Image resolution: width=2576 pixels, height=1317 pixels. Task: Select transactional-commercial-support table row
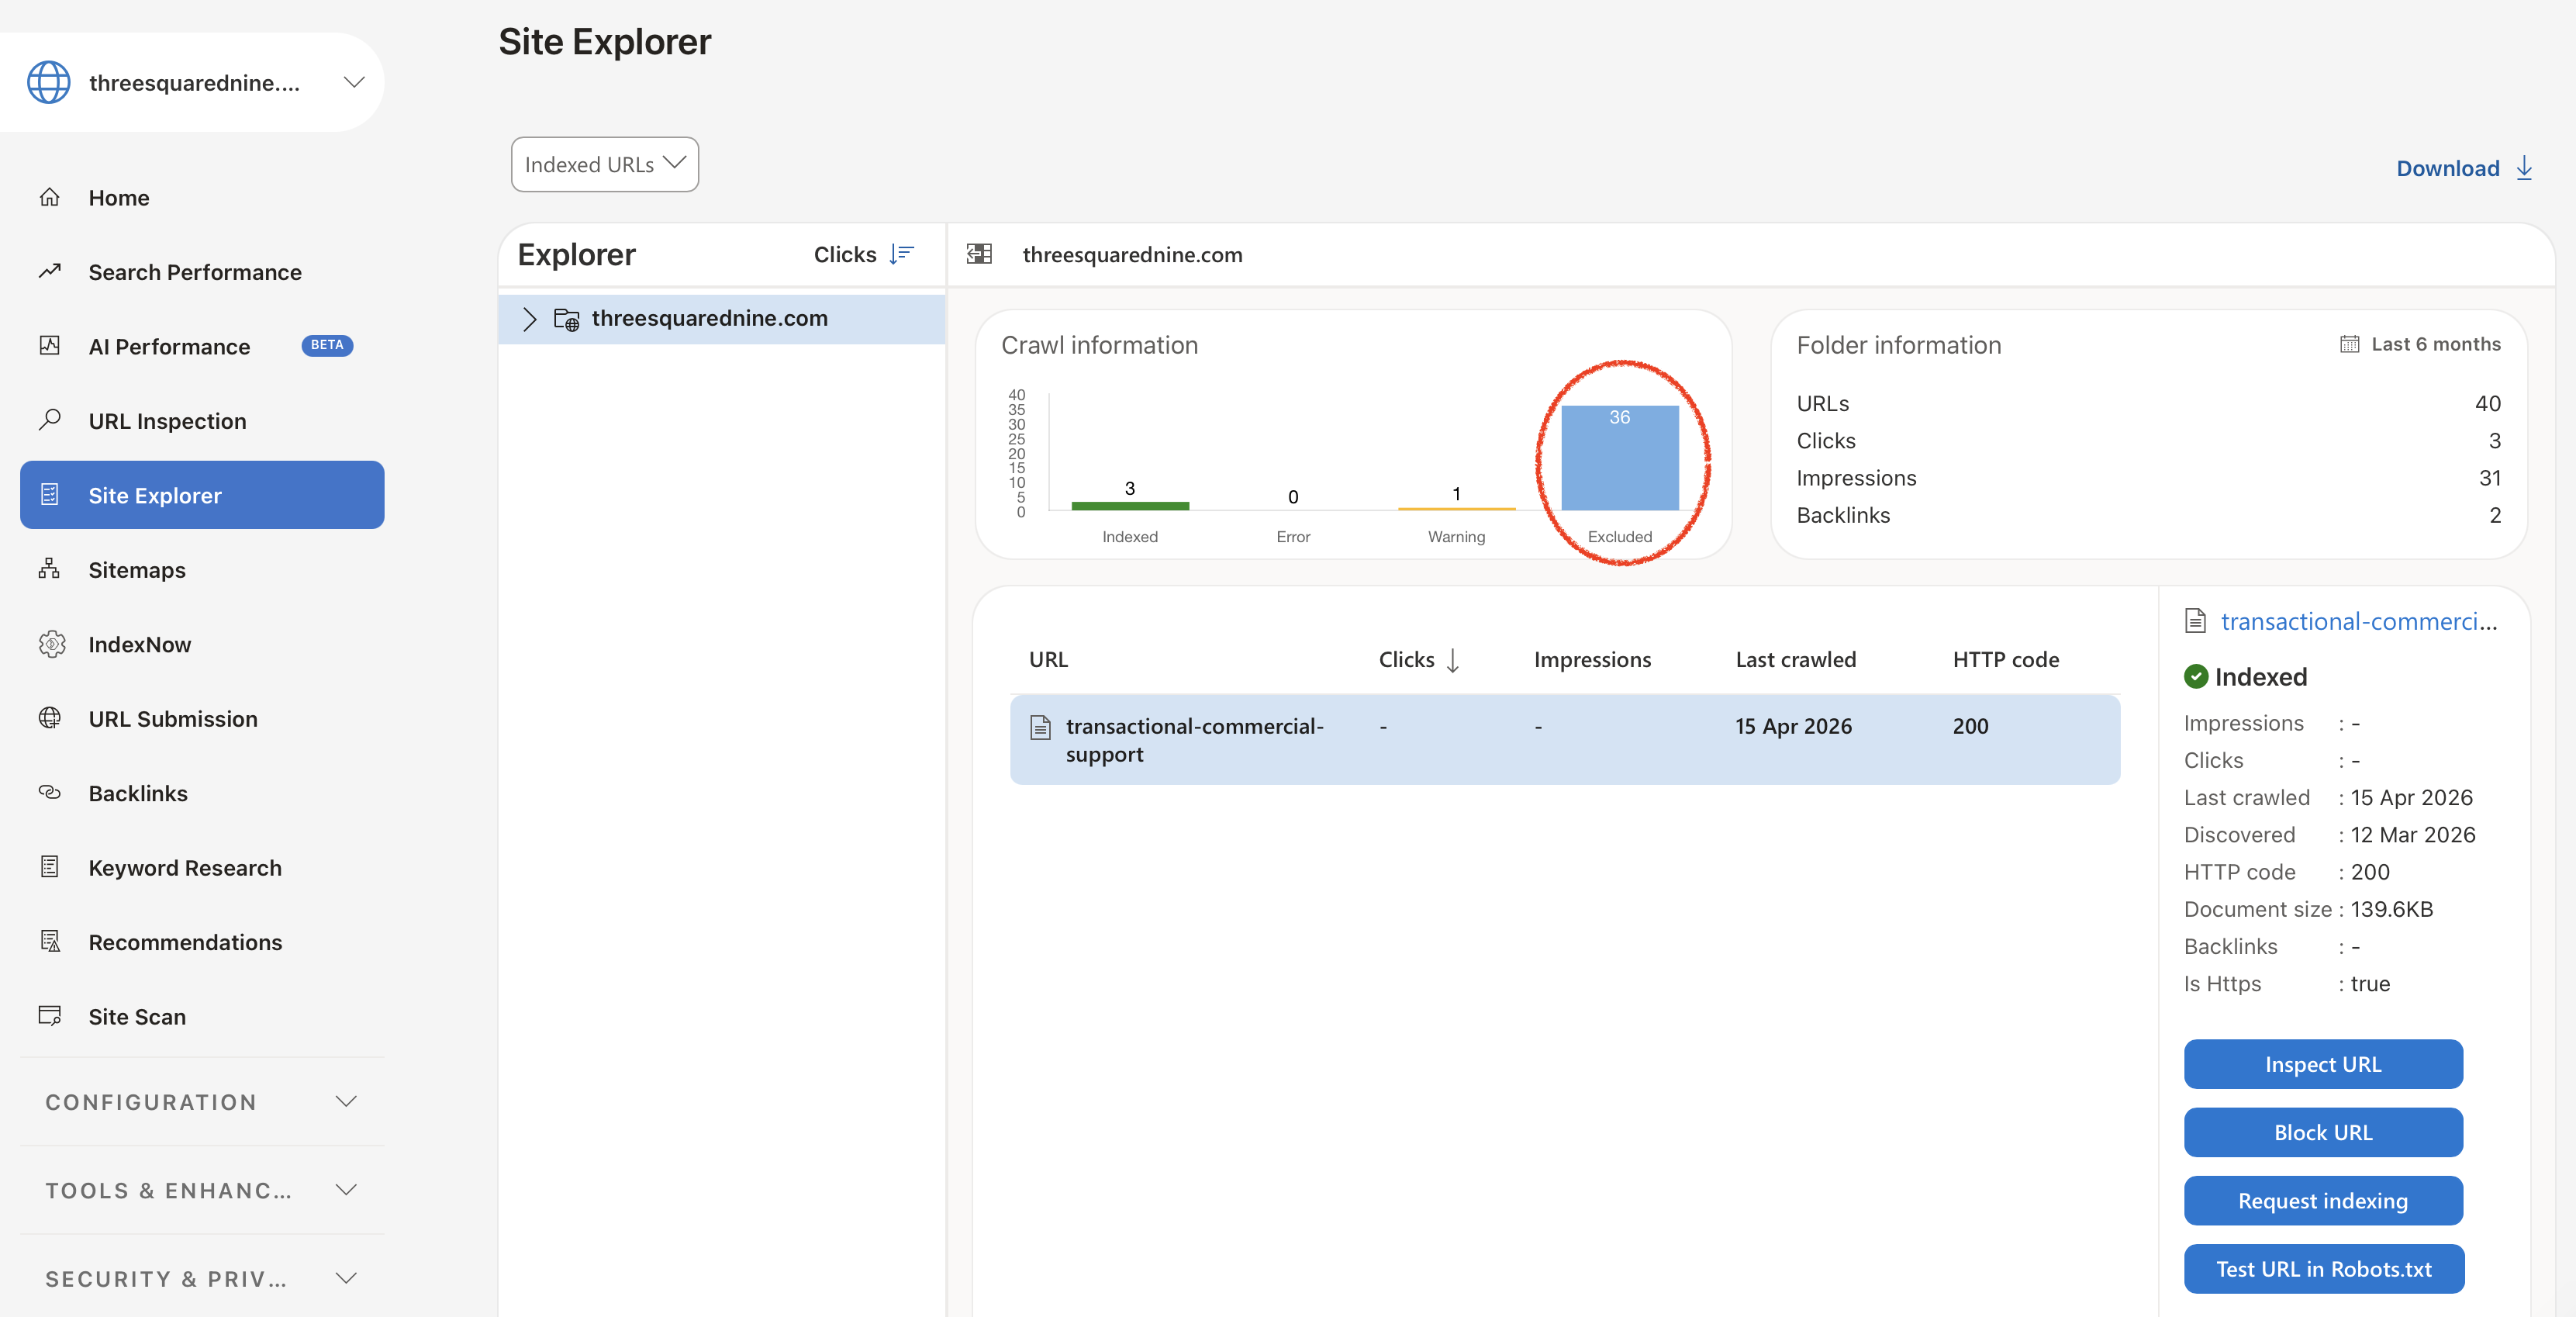1564,740
